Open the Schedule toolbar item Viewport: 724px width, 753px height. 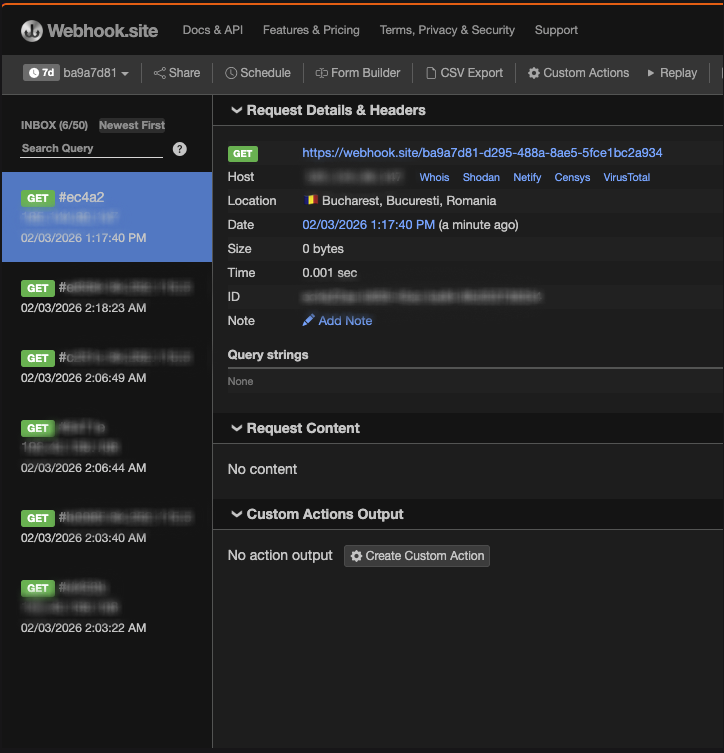[x=258, y=73]
